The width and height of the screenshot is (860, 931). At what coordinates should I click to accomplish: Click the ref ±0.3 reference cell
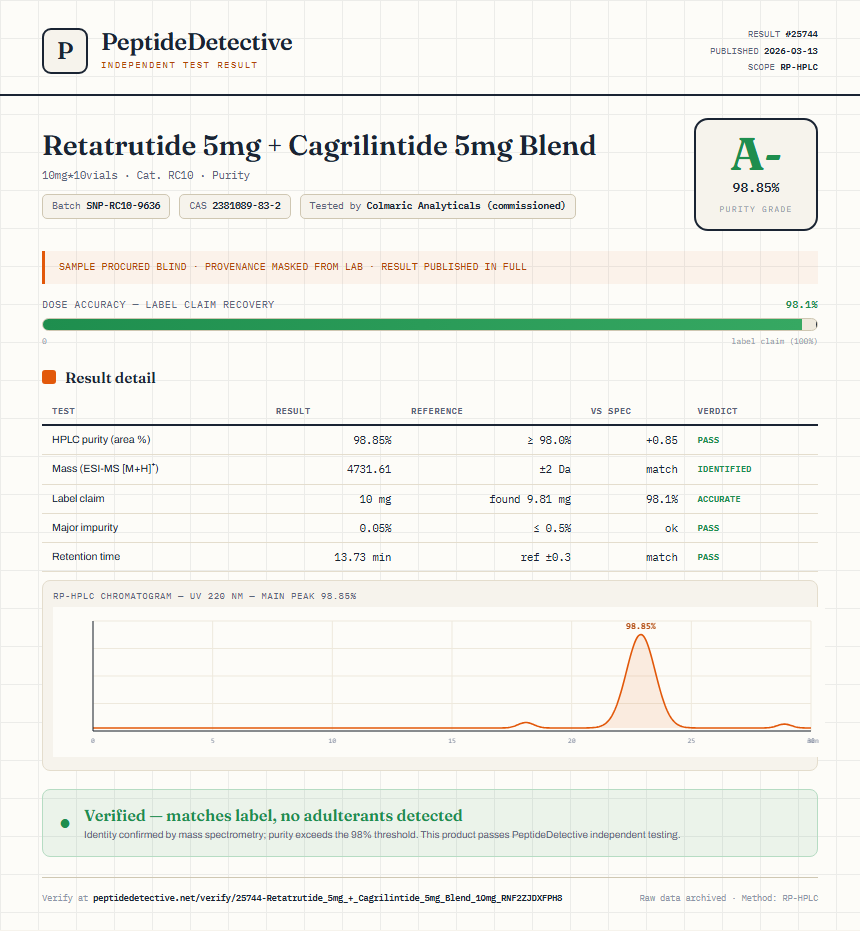point(546,557)
